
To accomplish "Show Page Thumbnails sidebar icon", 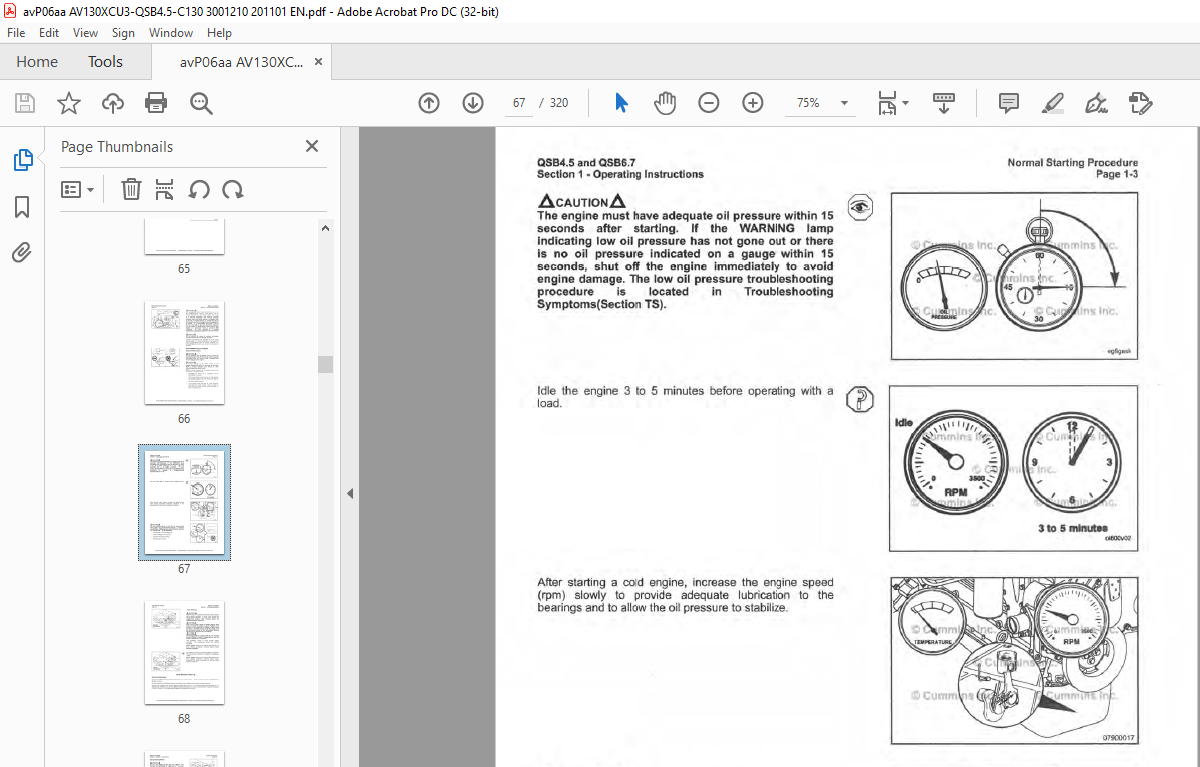I will coord(22,160).
